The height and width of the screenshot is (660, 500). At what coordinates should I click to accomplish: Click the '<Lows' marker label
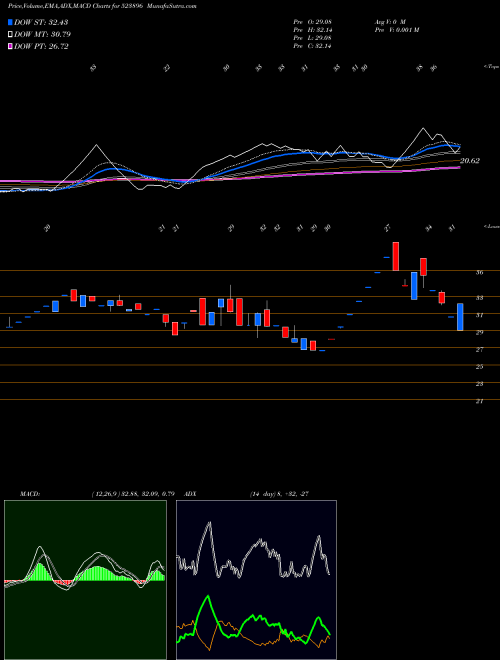491,226
